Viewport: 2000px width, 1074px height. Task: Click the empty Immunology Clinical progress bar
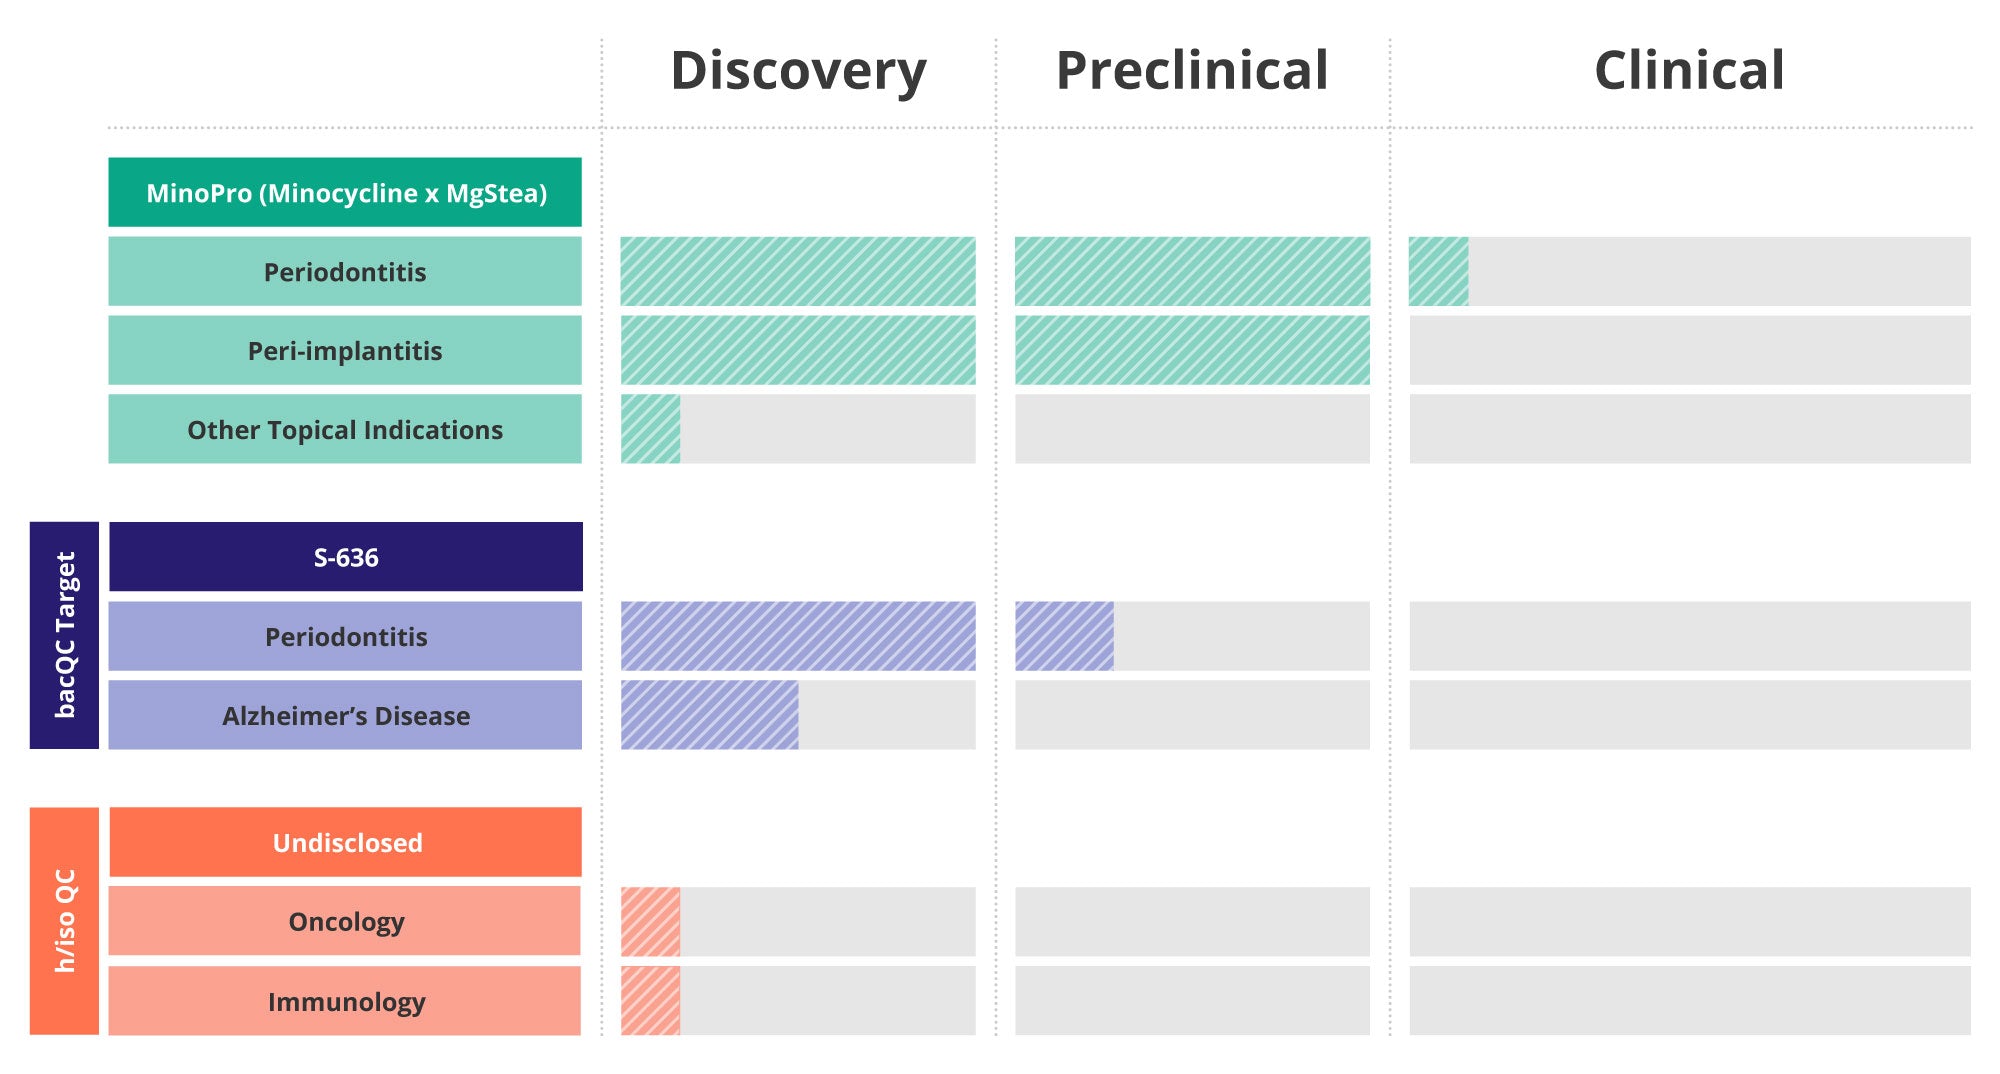click(x=1689, y=1001)
